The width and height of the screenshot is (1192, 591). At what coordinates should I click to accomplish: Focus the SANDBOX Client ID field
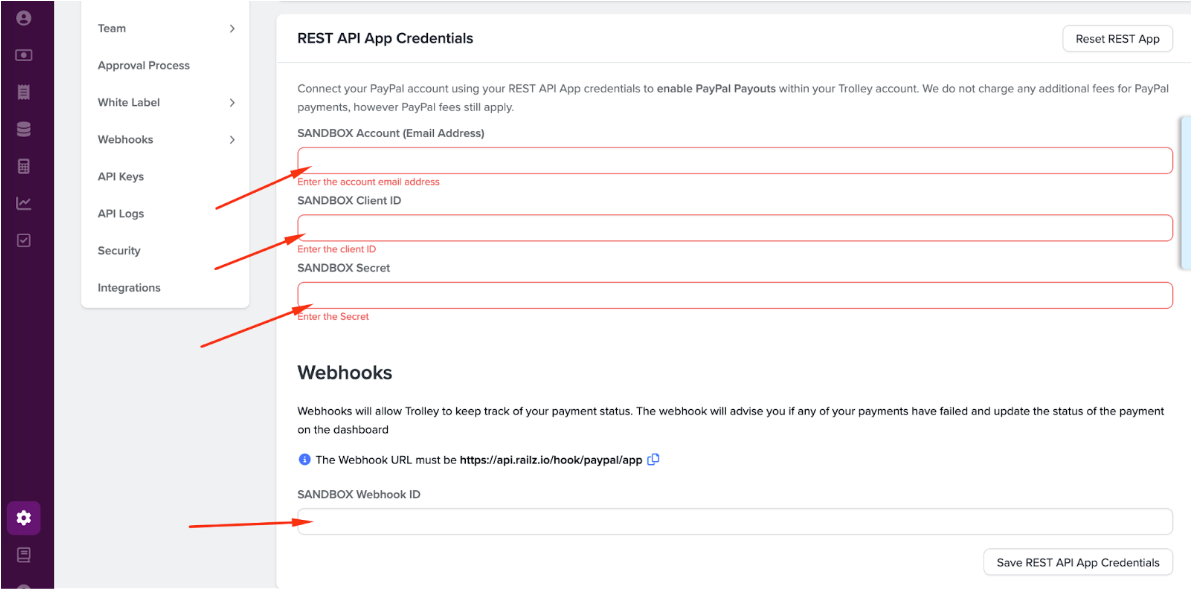pos(734,227)
